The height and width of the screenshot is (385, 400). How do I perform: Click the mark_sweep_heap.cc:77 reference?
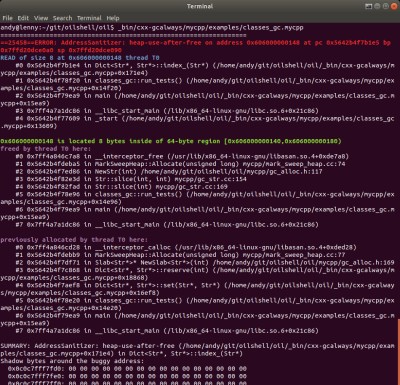click(294, 255)
